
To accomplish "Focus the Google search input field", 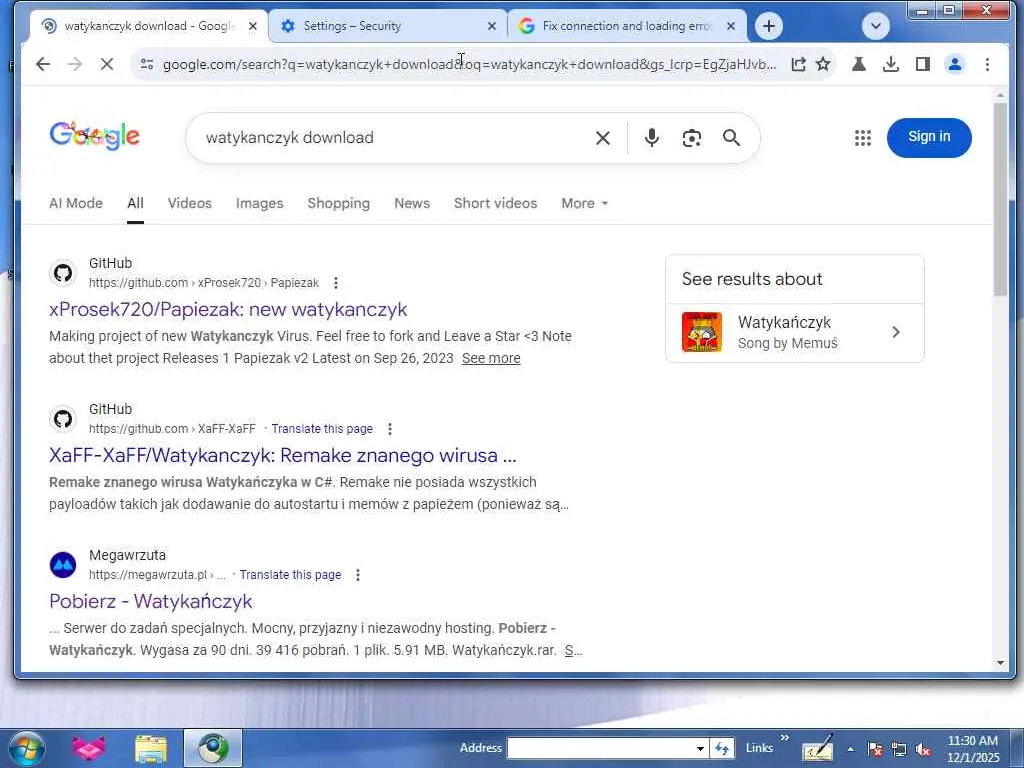I will (392, 138).
